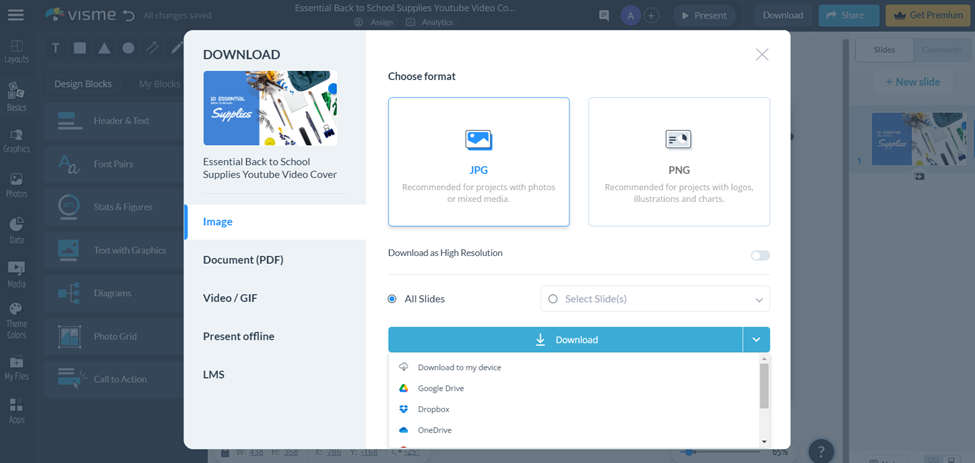Open Data in left sidebar
This screenshot has height=463, width=975.
[17, 231]
